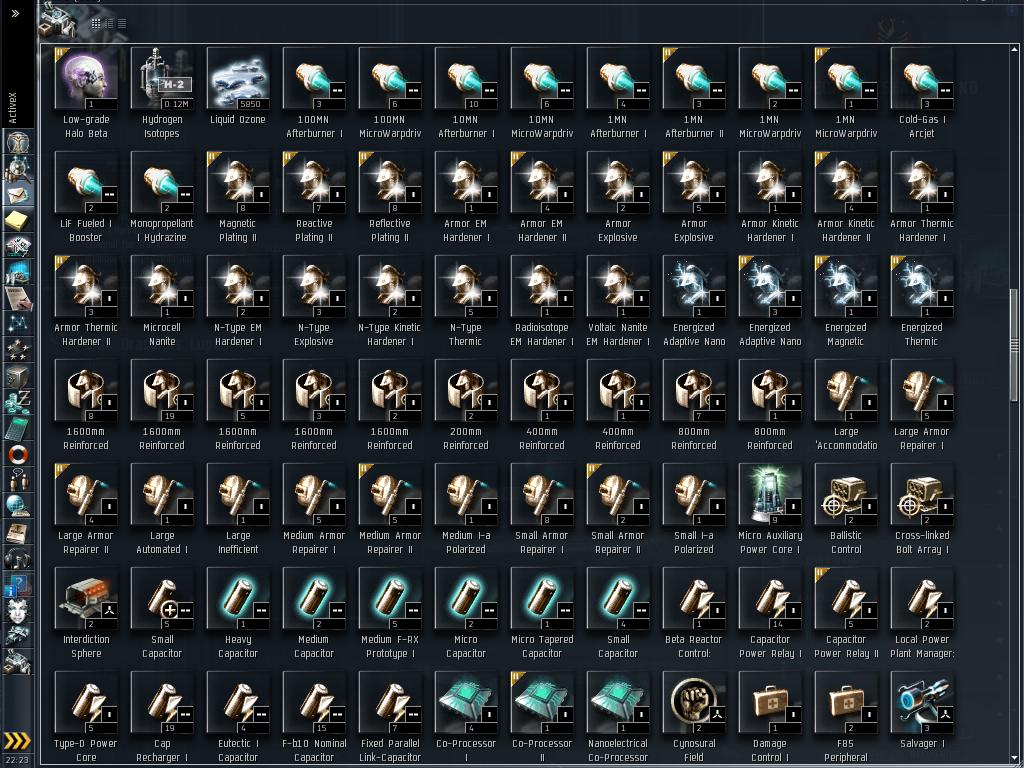Open the mail envelope icon in sidebar
The image size is (1024, 768).
pos(17,195)
